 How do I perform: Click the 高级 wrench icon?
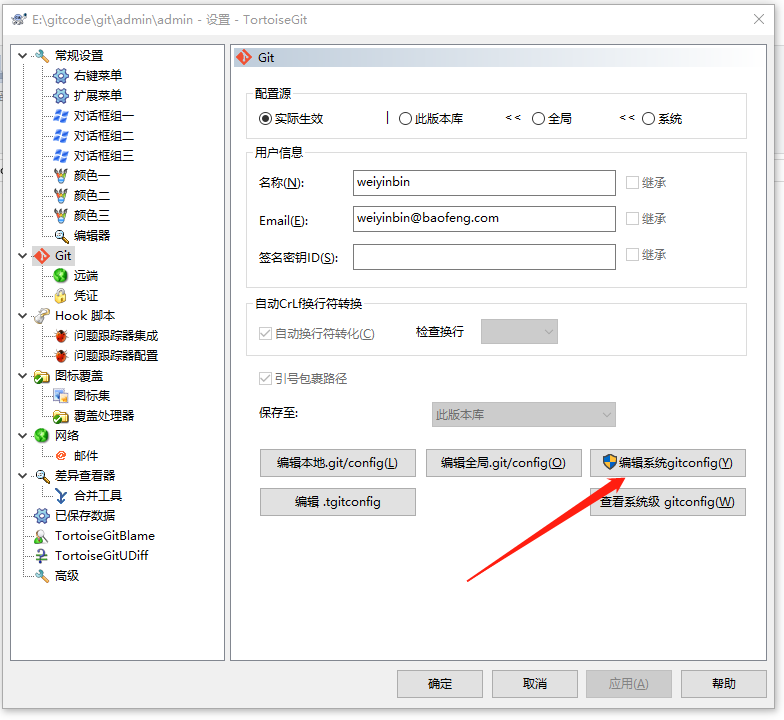point(42,576)
